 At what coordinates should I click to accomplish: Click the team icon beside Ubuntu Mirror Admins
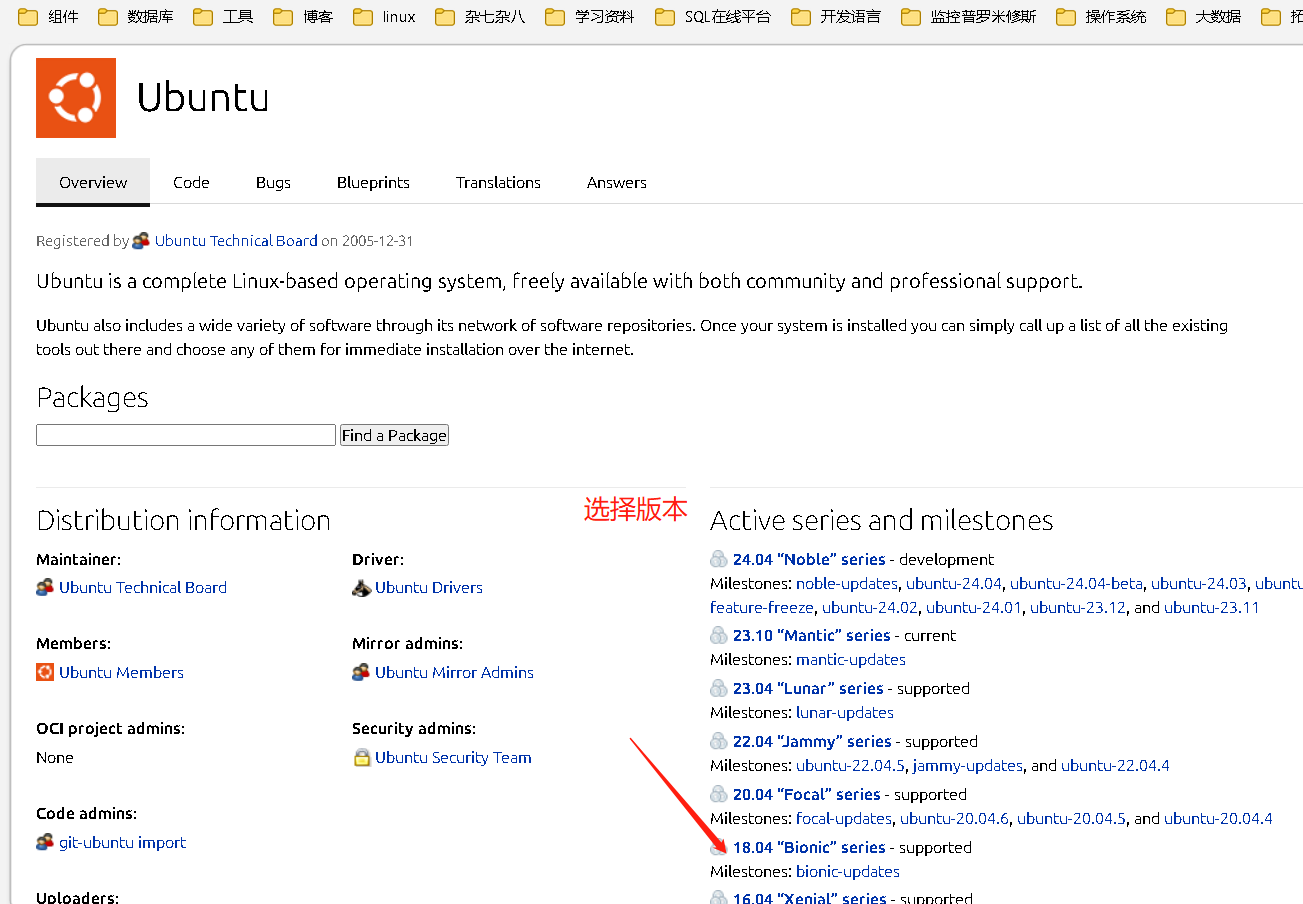[361, 672]
